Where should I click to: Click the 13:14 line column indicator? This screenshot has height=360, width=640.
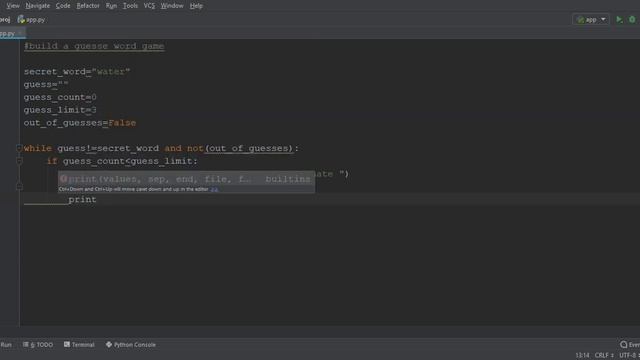pos(582,356)
